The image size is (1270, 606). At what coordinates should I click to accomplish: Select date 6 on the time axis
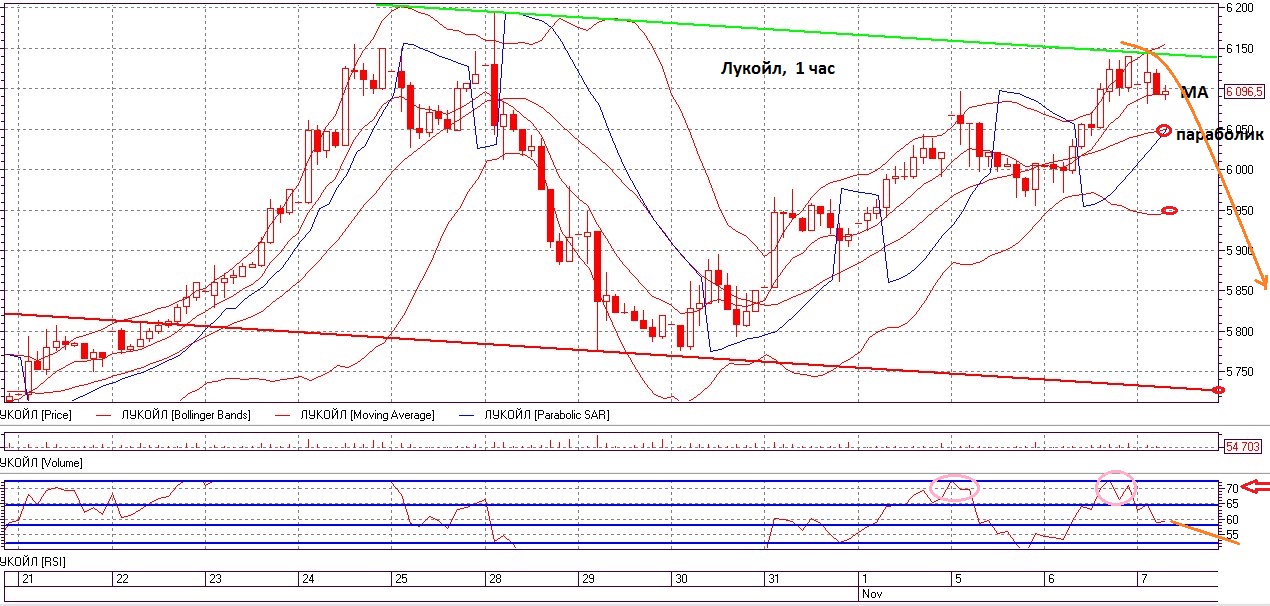pos(1049,579)
